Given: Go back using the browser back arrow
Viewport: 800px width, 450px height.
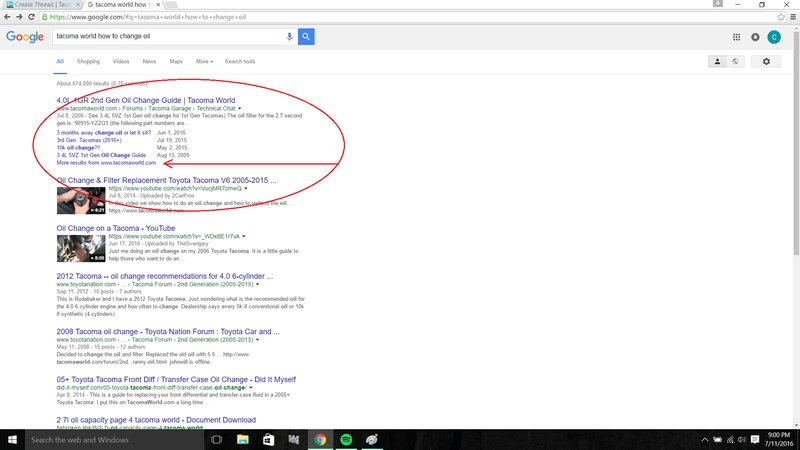Looking at the screenshot, I should pyautogui.click(x=7, y=17).
